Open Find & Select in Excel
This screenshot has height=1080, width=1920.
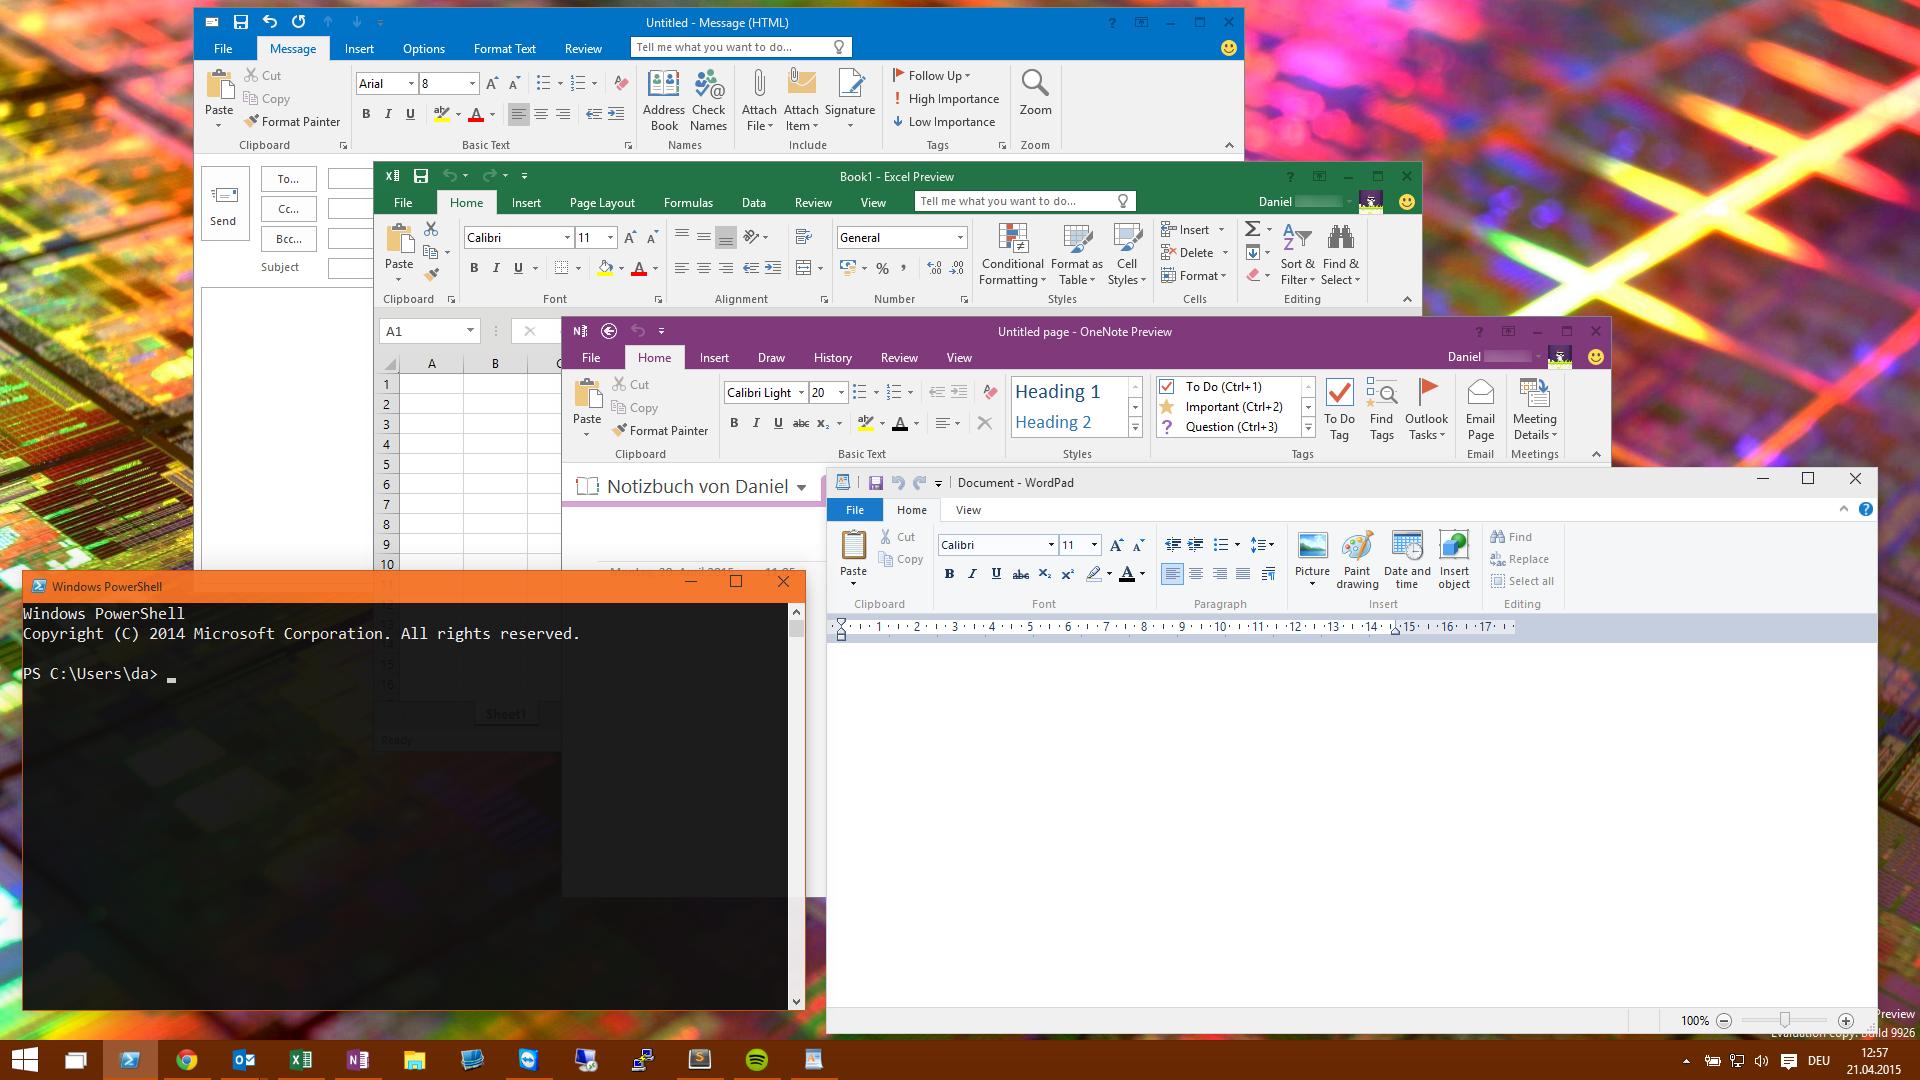tap(1340, 254)
